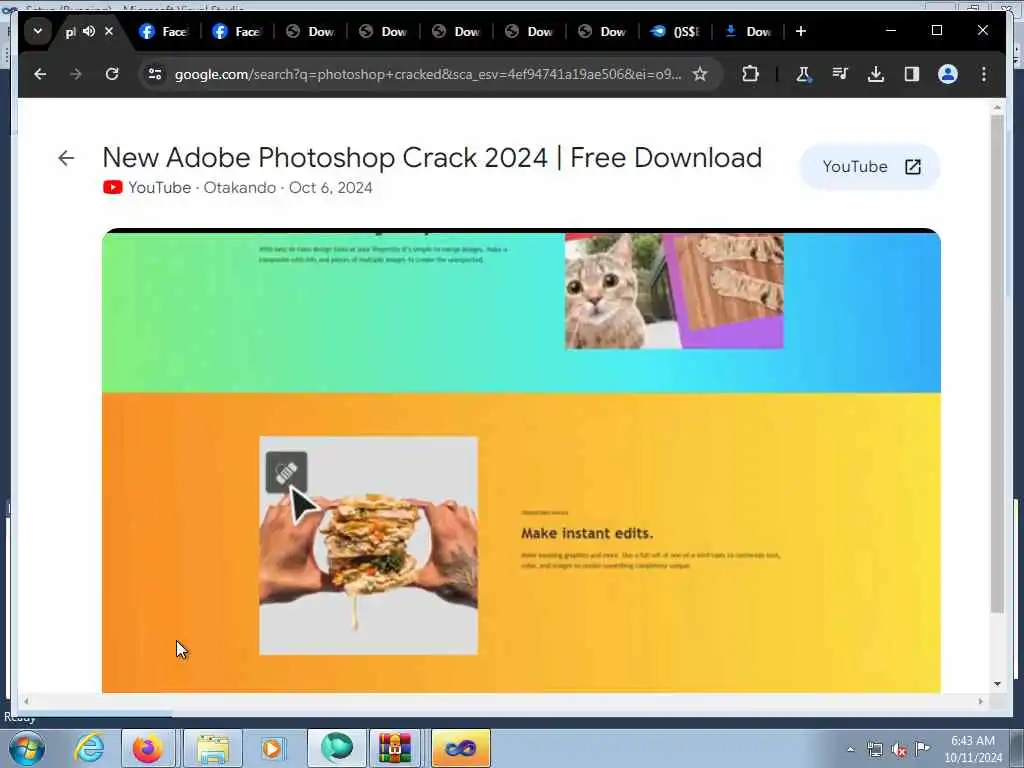1024x768 pixels.
Task: Click the horizontal scrollbar right arrow
Action: [x=980, y=701]
